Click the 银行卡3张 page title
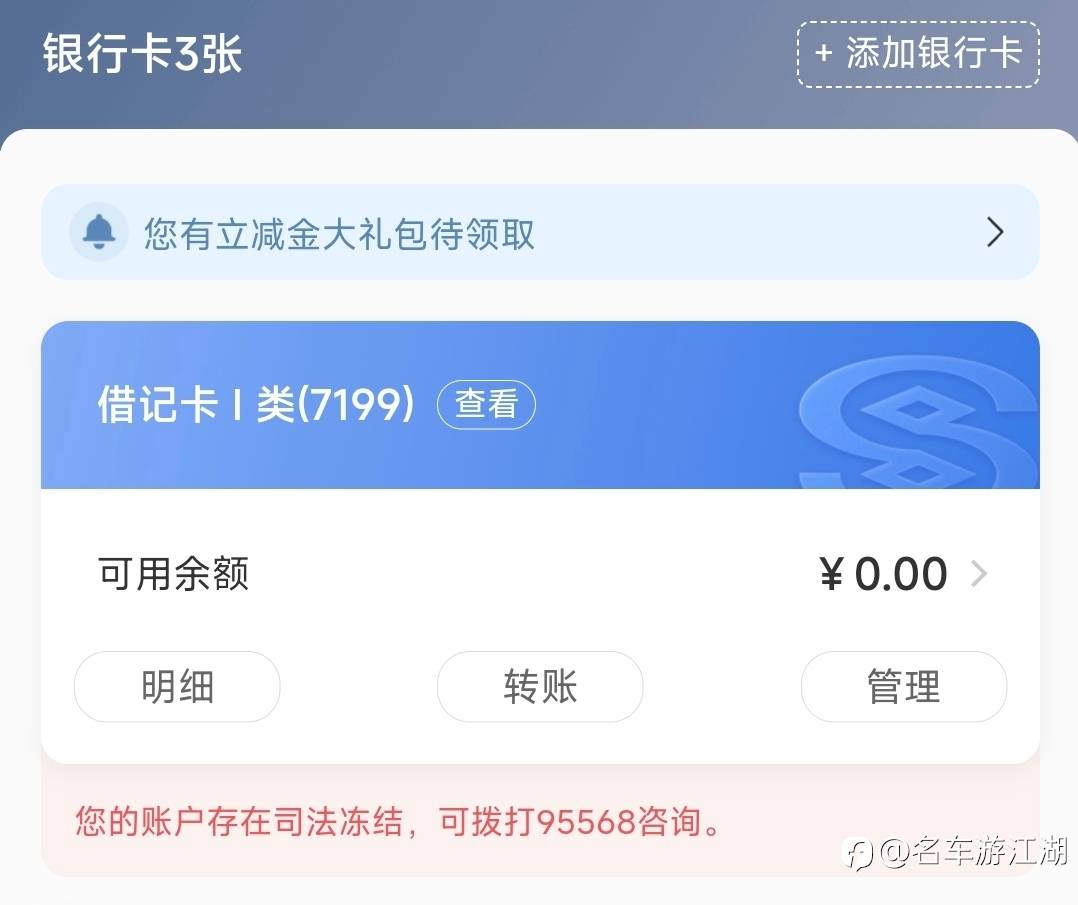 142,54
